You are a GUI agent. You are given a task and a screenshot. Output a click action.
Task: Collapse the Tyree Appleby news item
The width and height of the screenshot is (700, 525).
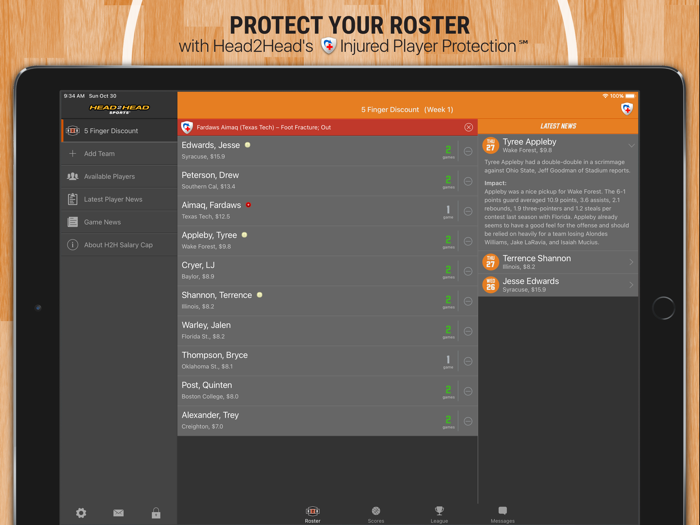pos(631,145)
